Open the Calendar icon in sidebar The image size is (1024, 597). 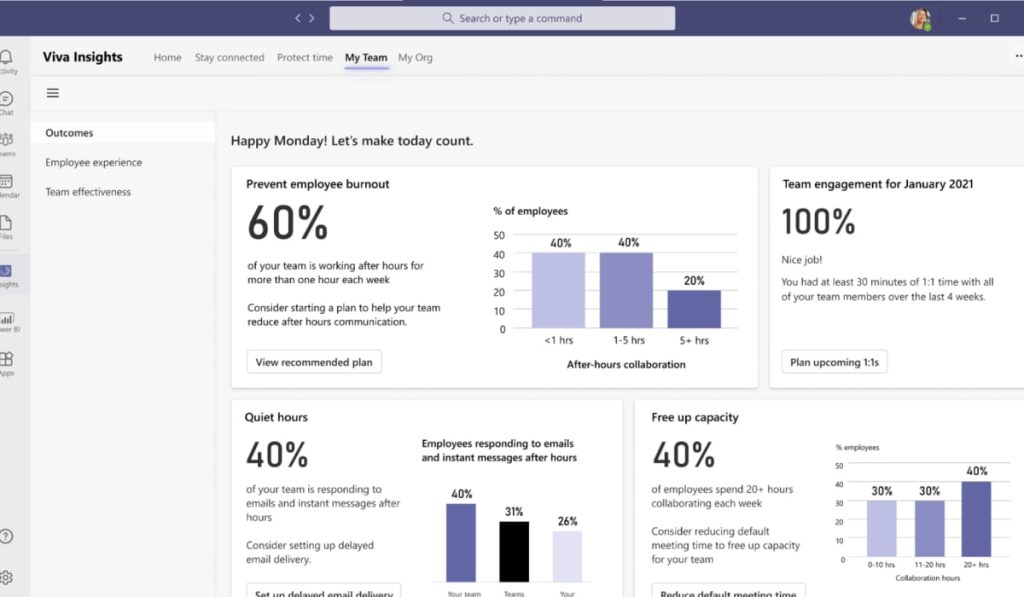[x=7, y=181]
